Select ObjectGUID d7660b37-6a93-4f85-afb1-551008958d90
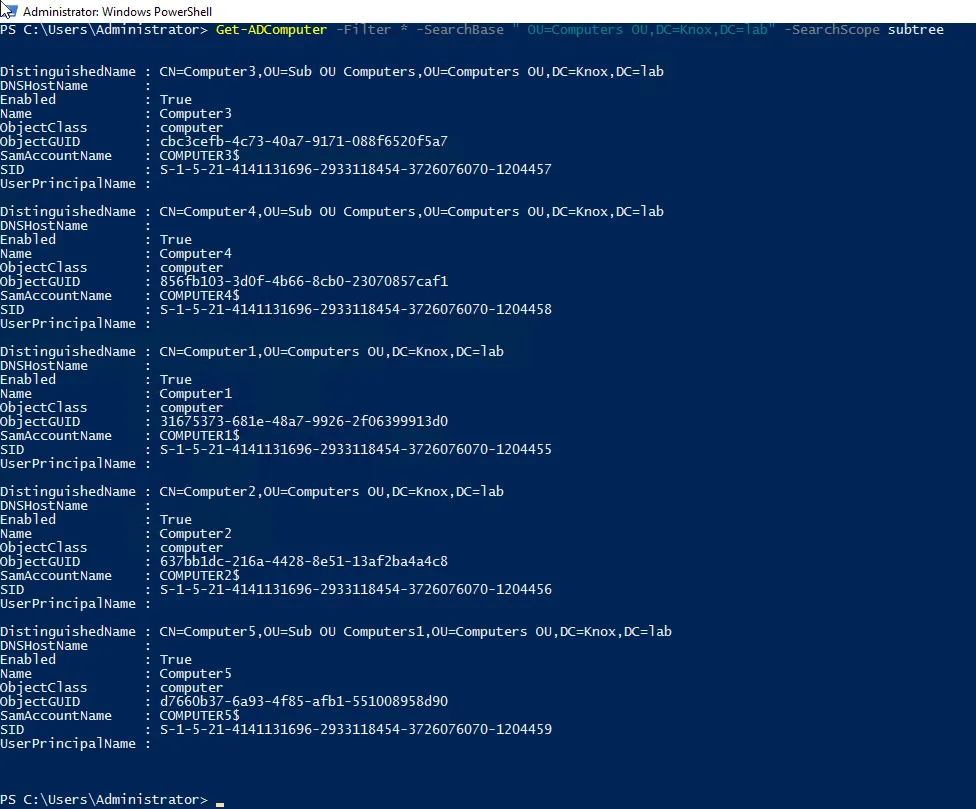Viewport: 976px width, 809px height. point(304,701)
